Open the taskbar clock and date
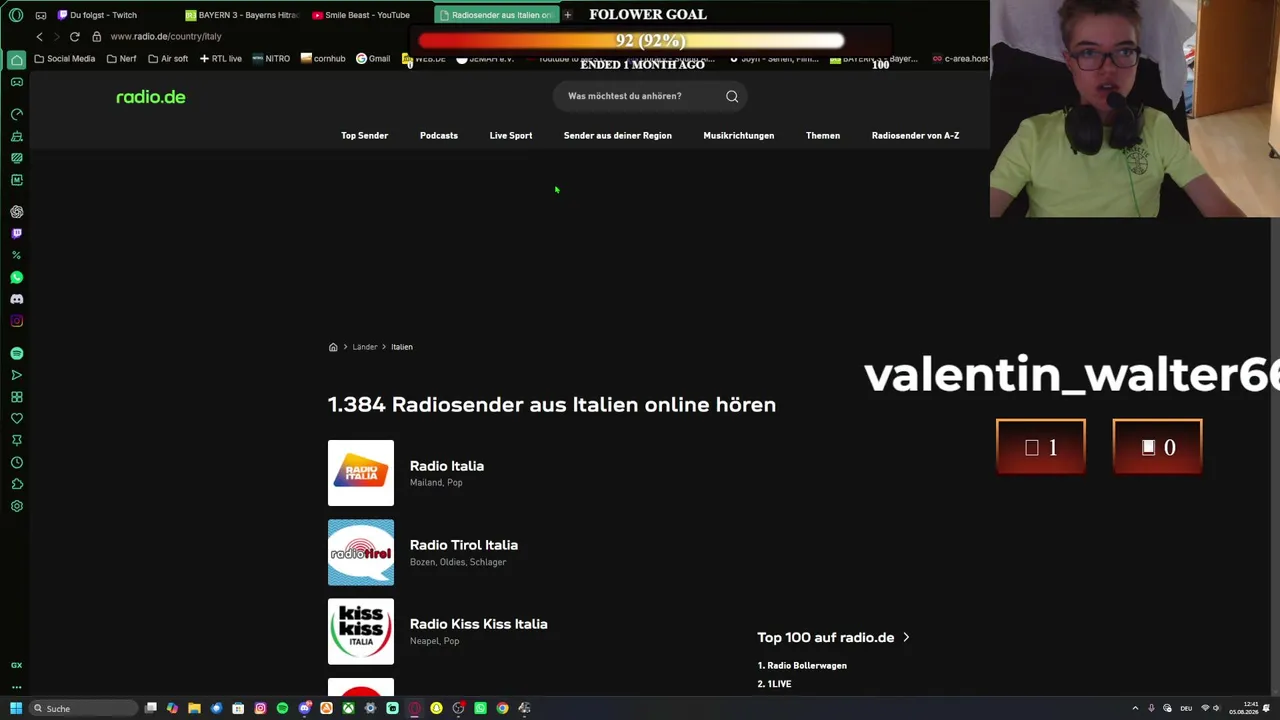The width and height of the screenshot is (1280, 720). tap(1244, 708)
